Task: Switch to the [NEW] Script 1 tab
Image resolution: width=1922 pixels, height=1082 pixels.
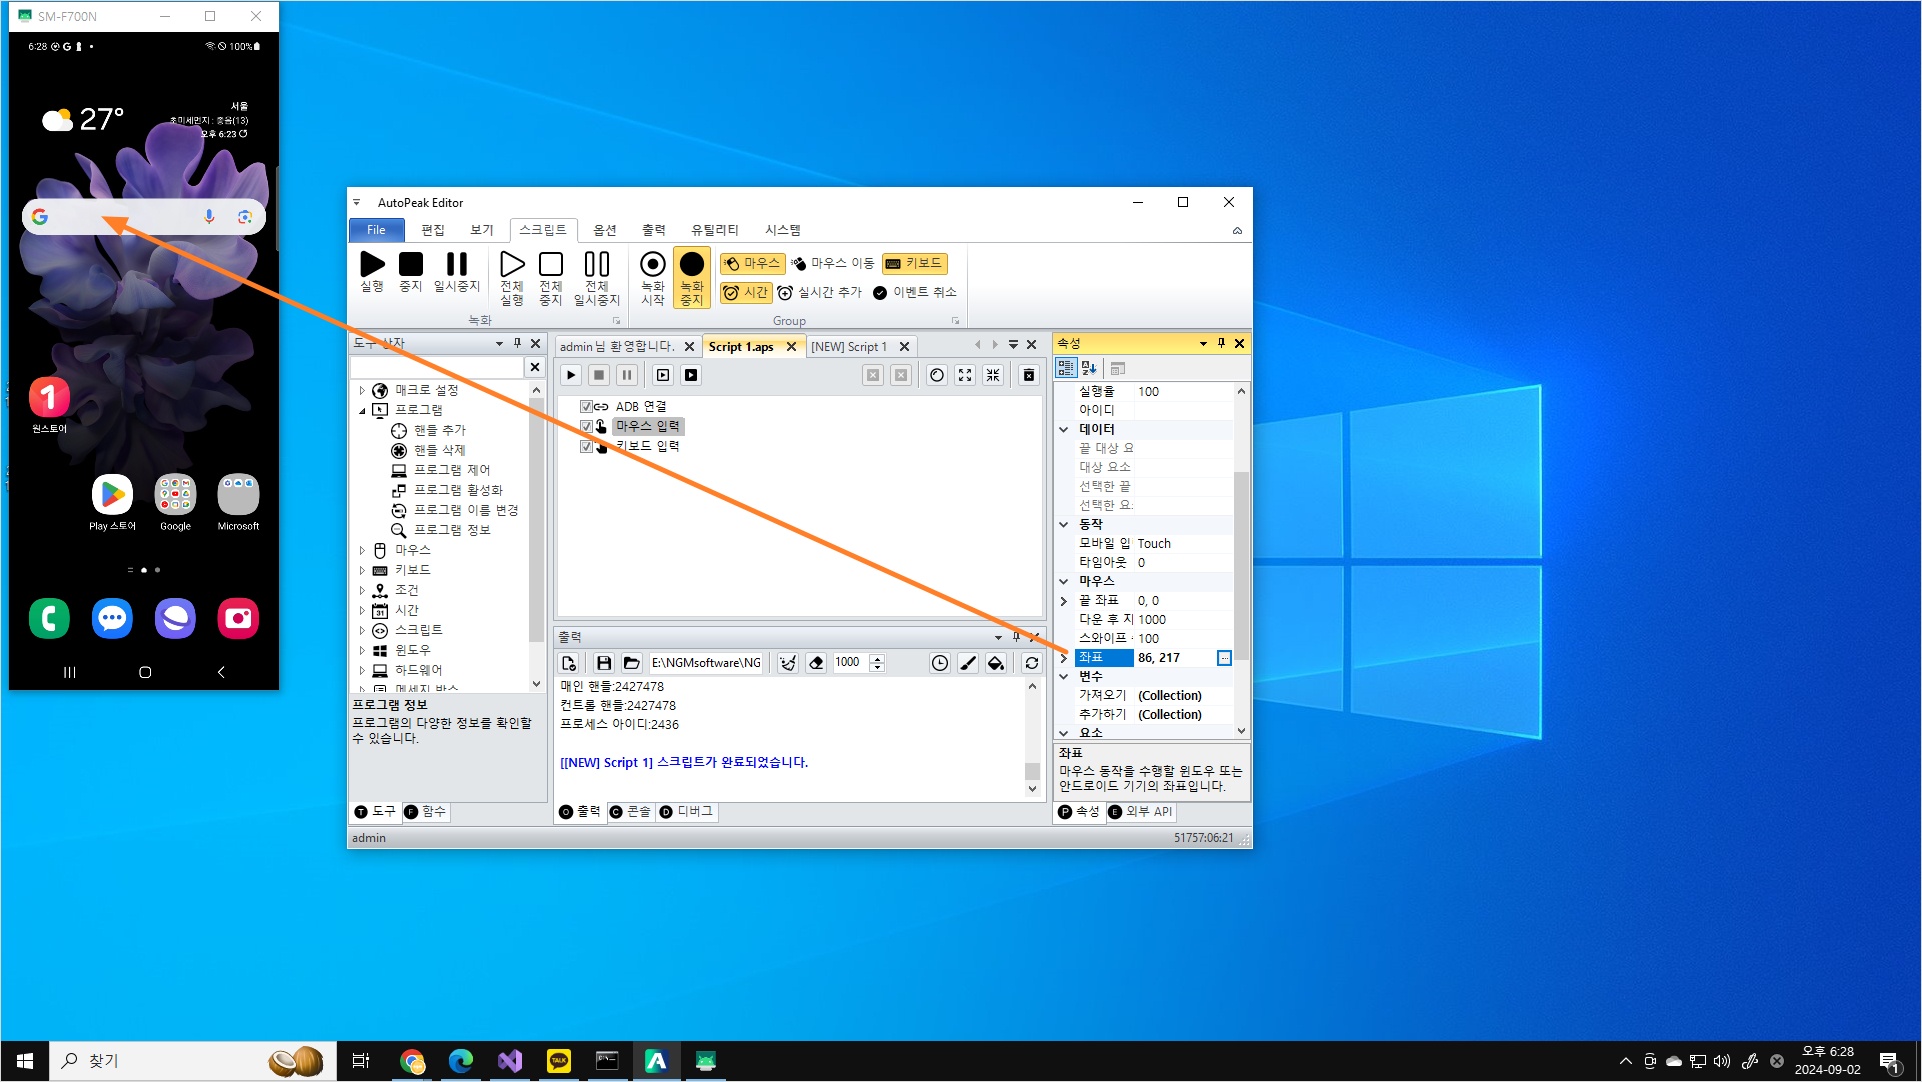Action: (848, 347)
